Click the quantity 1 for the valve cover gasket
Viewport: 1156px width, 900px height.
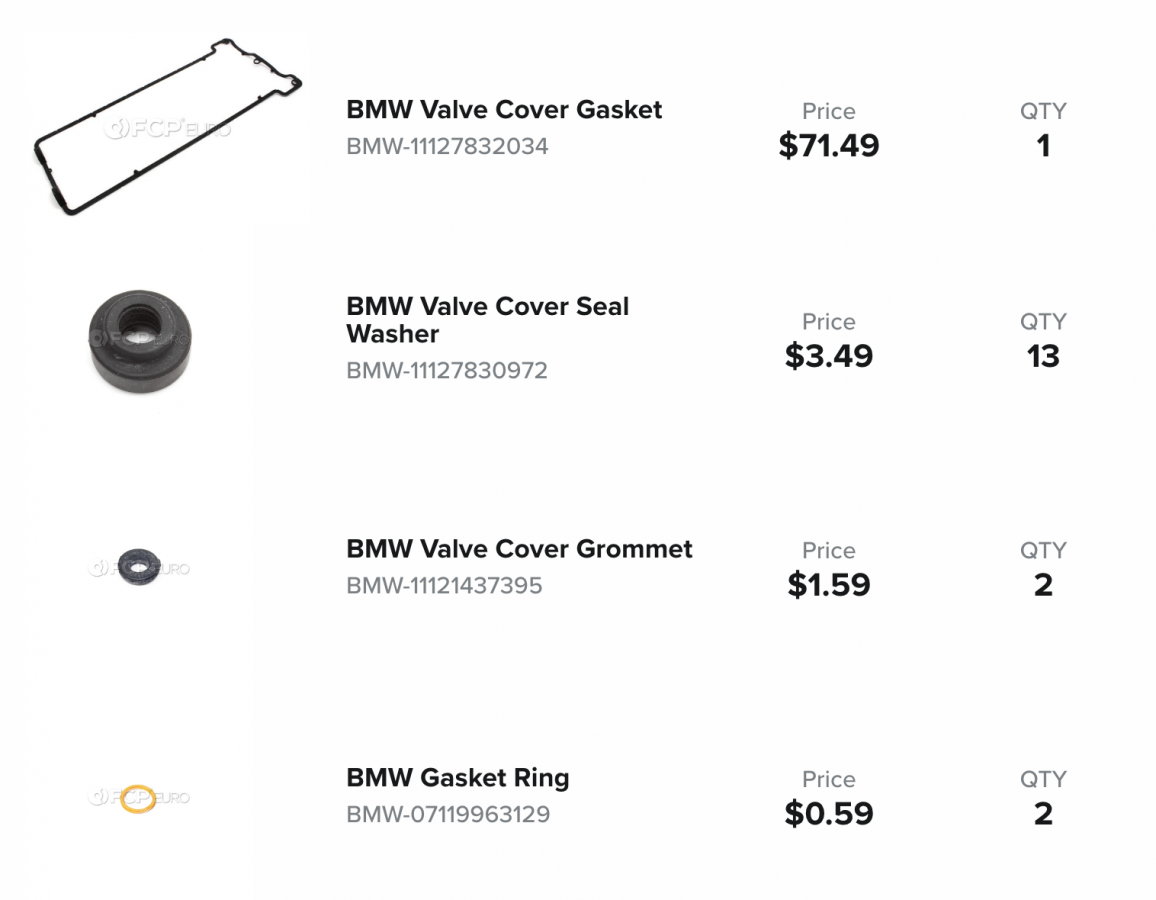click(1043, 146)
